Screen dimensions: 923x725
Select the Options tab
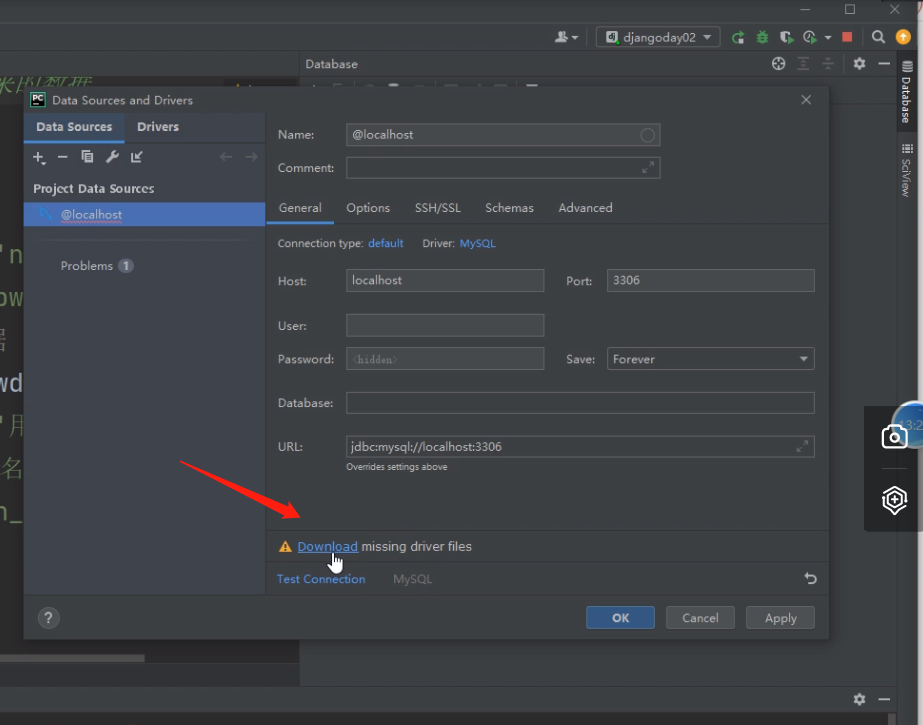tap(368, 208)
